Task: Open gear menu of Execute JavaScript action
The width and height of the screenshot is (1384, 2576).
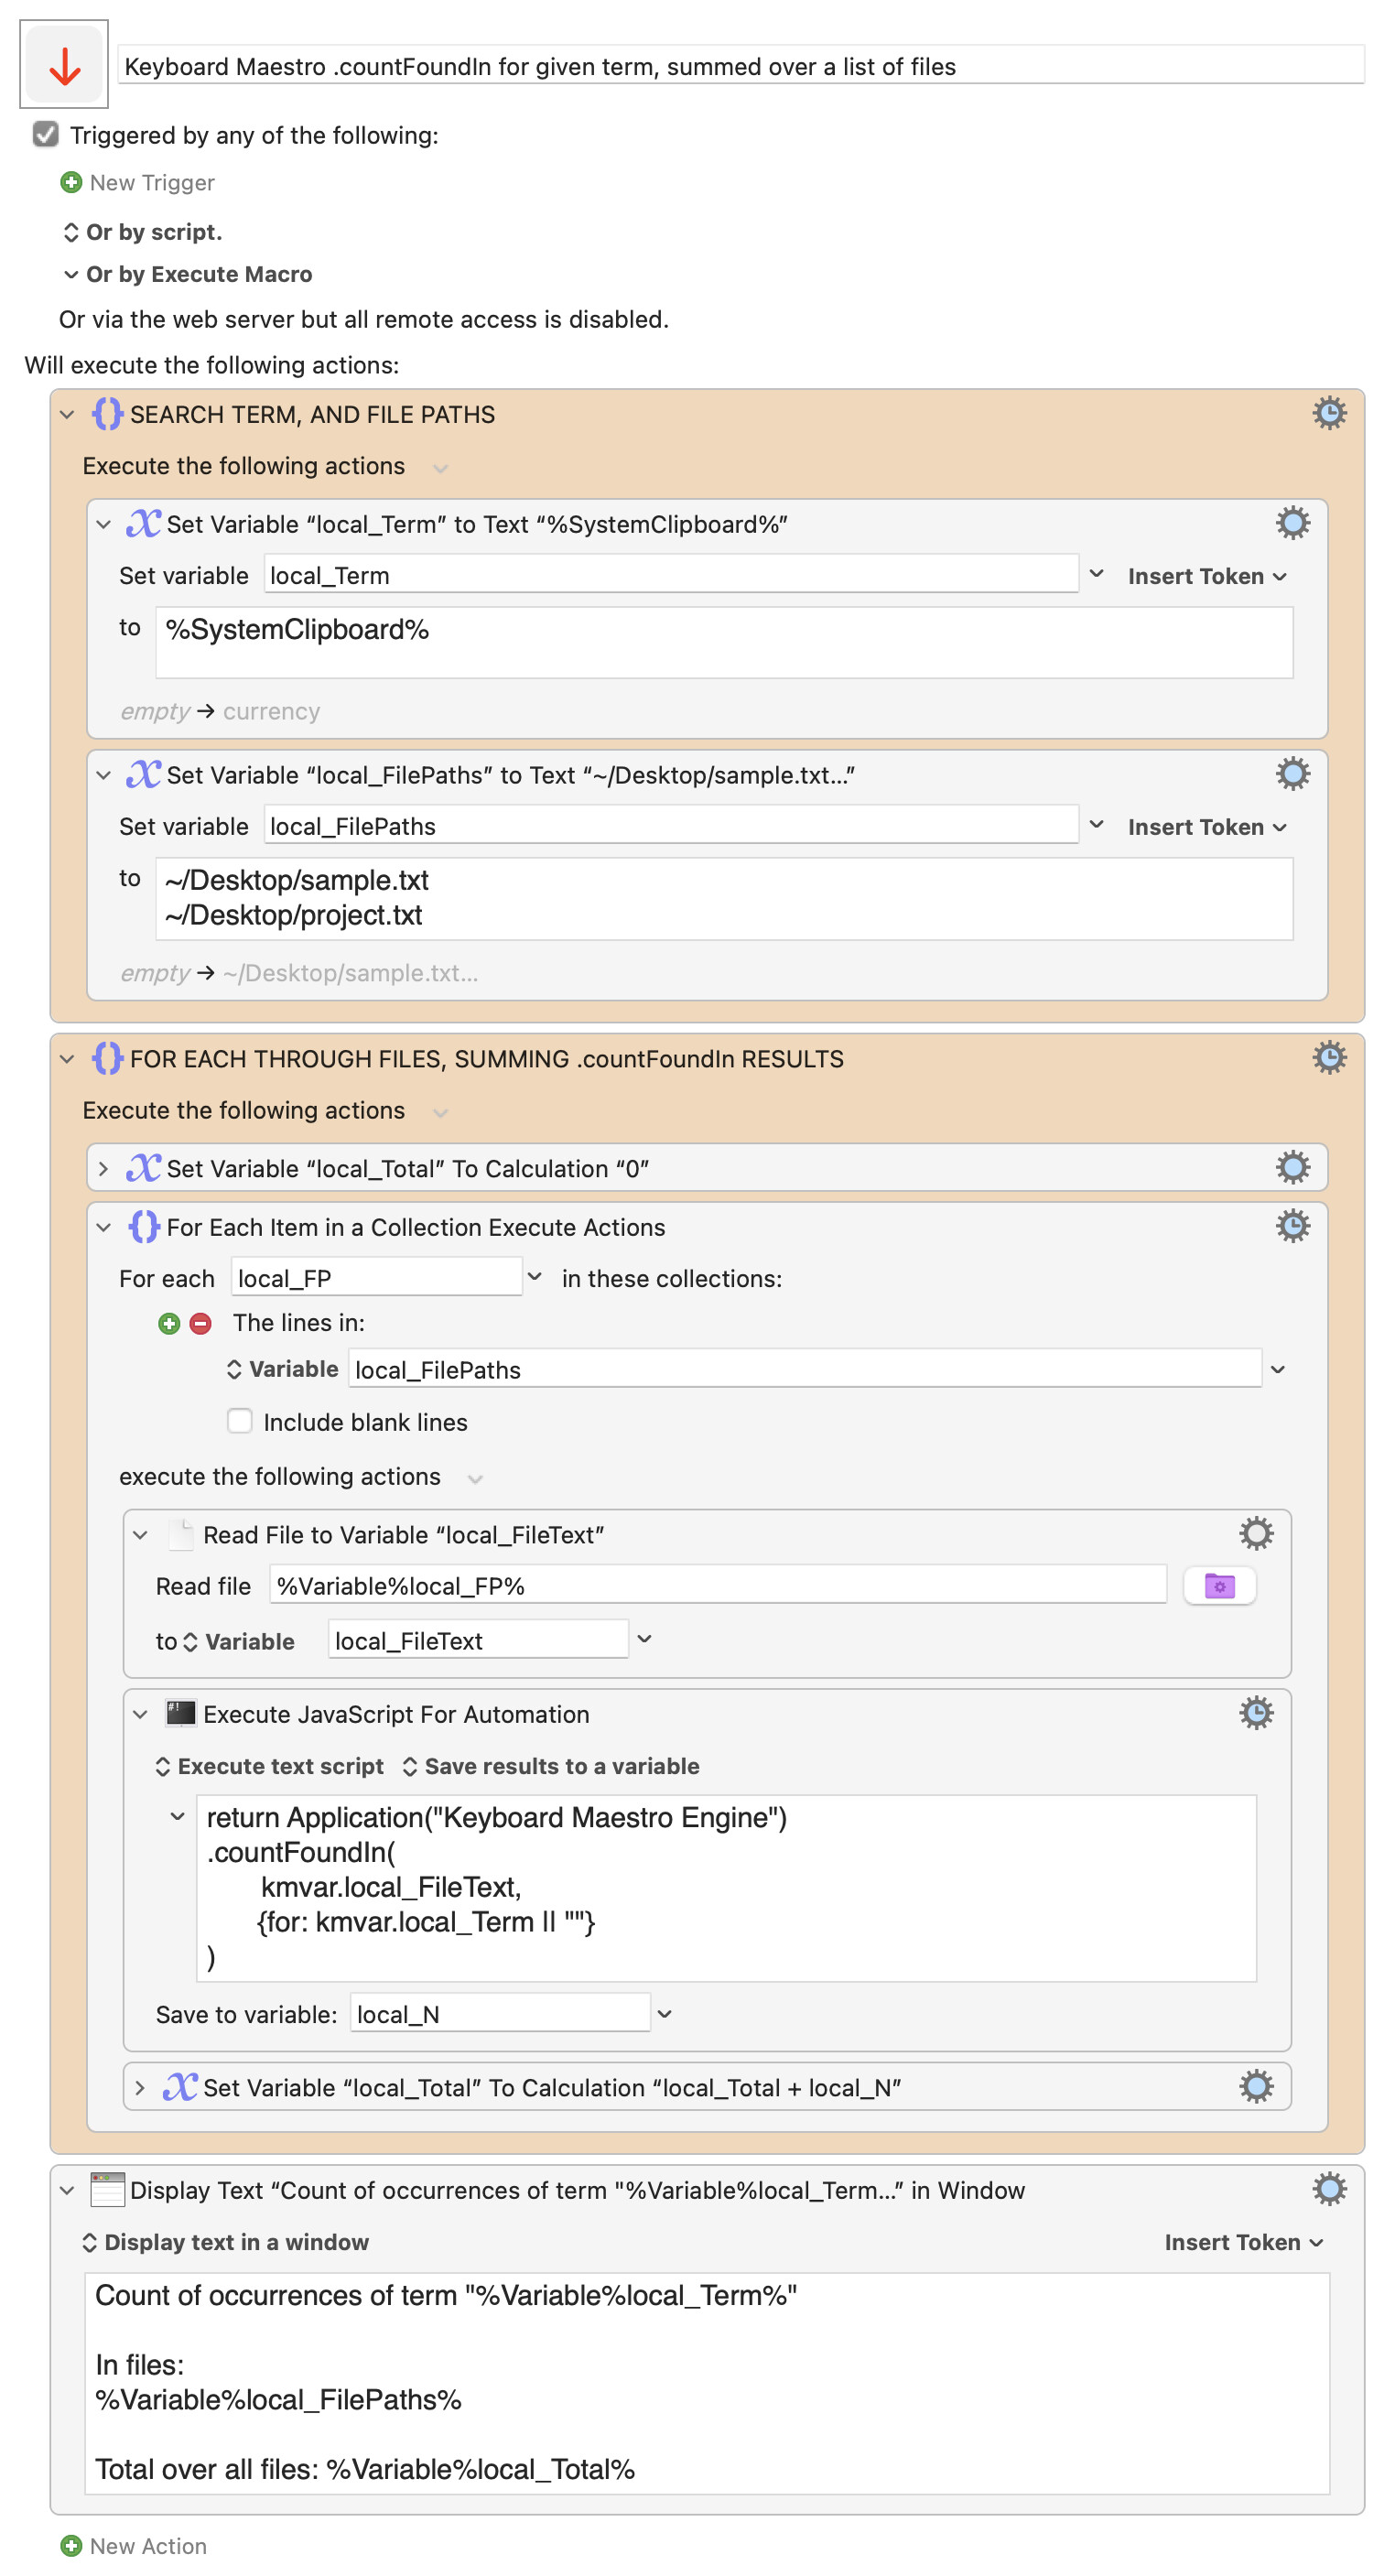Action: (x=1255, y=1712)
